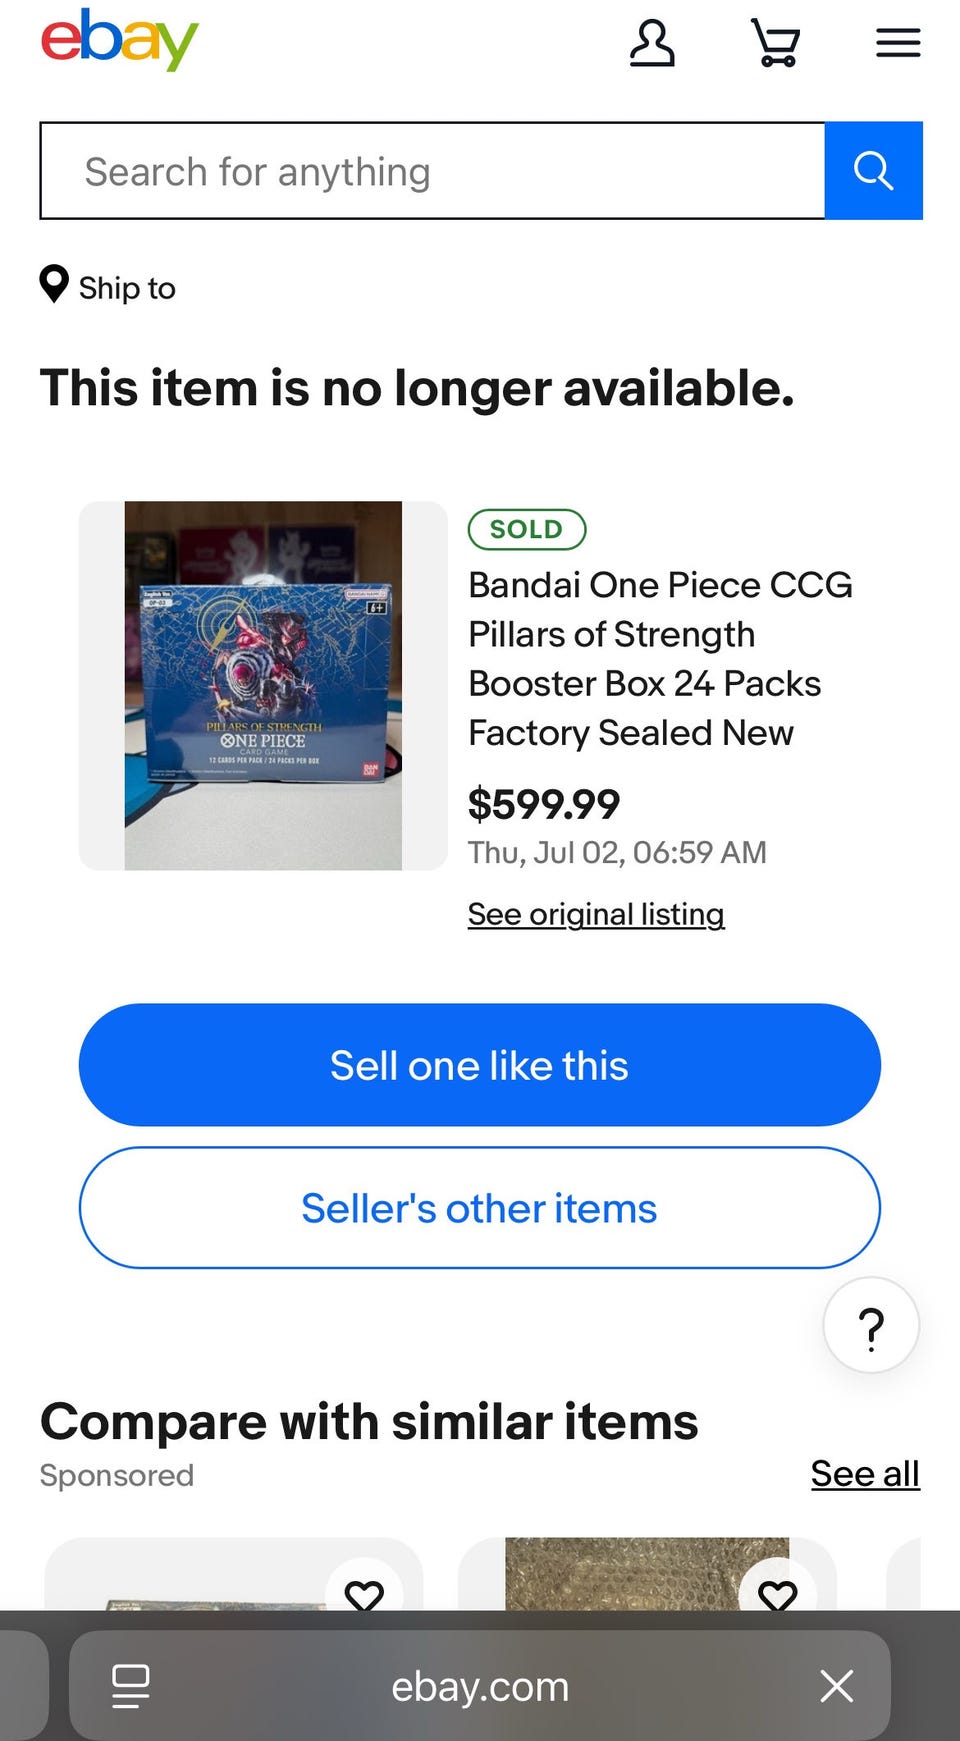Close the browser bar with X
Viewport: 960px width, 1741px height.
(x=836, y=1686)
